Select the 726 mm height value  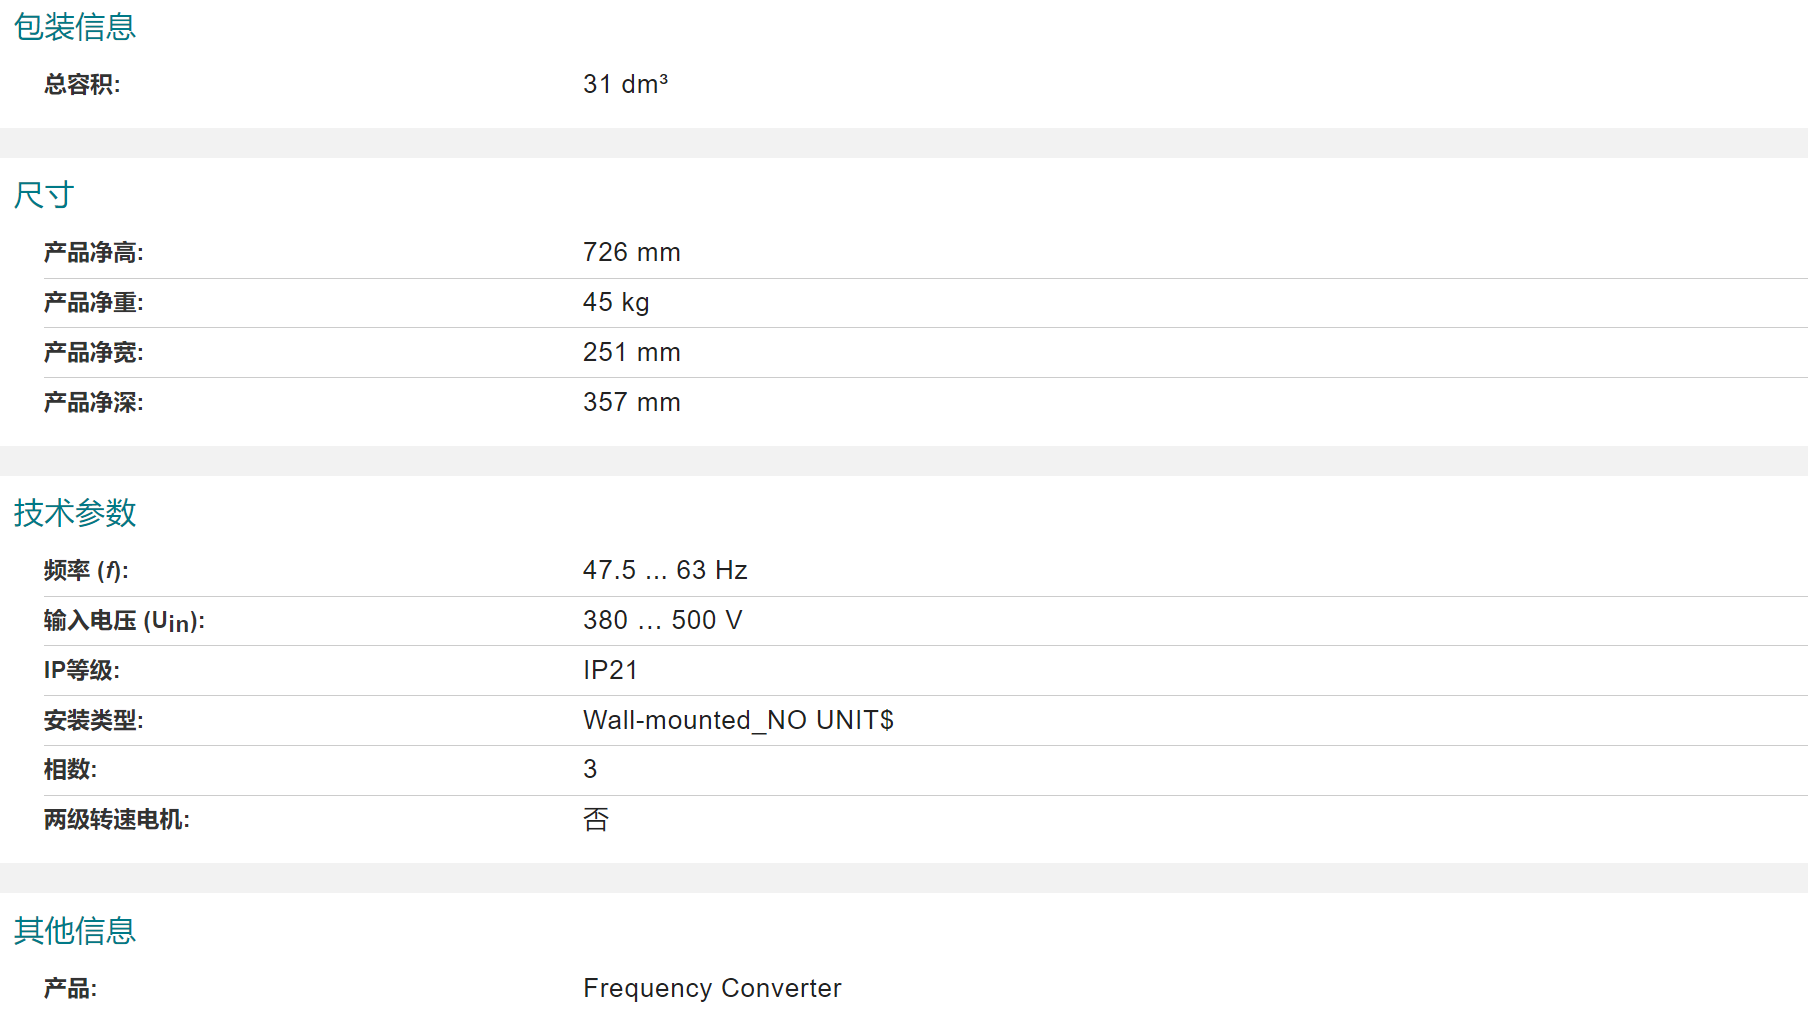point(632,252)
